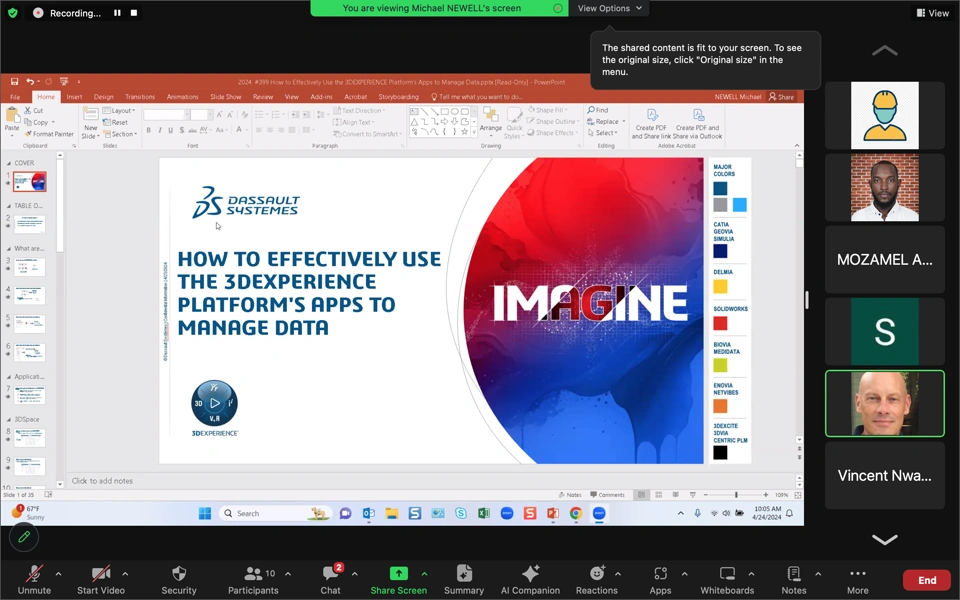Click the Windows Start button in the taskbar
This screenshot has height=600, width=960.
(205, 513)
